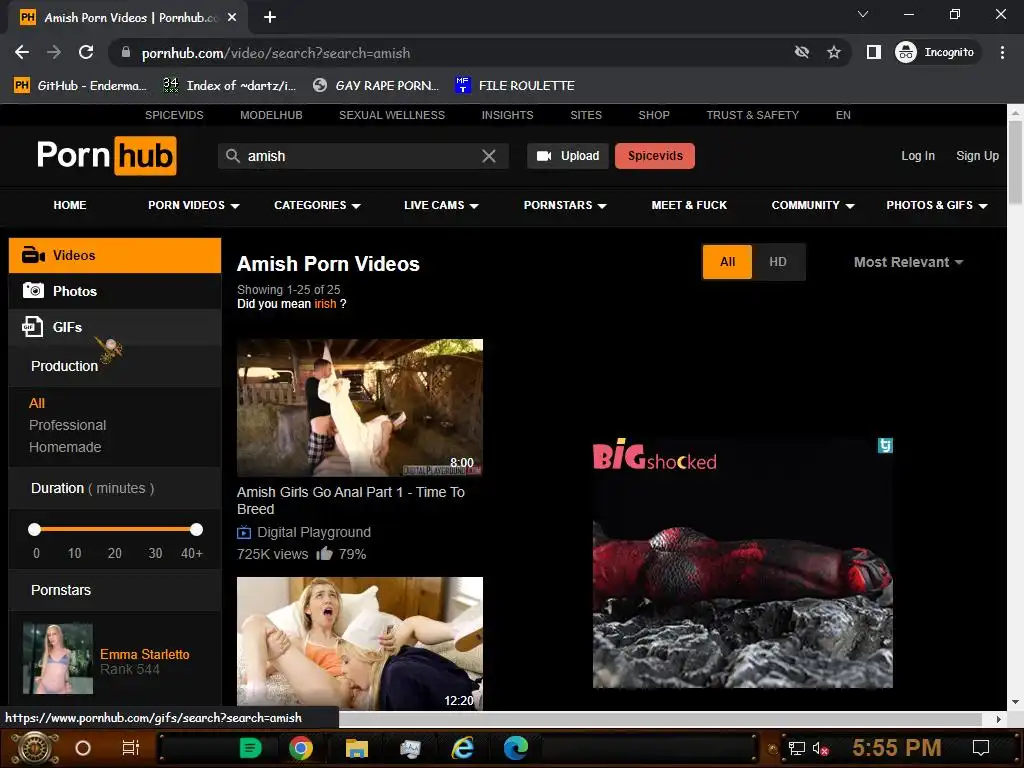The width and height of the screenshot is (1024, 768).
Task: Expand the CATEGORIES dropdown
Action: [317, 205]
